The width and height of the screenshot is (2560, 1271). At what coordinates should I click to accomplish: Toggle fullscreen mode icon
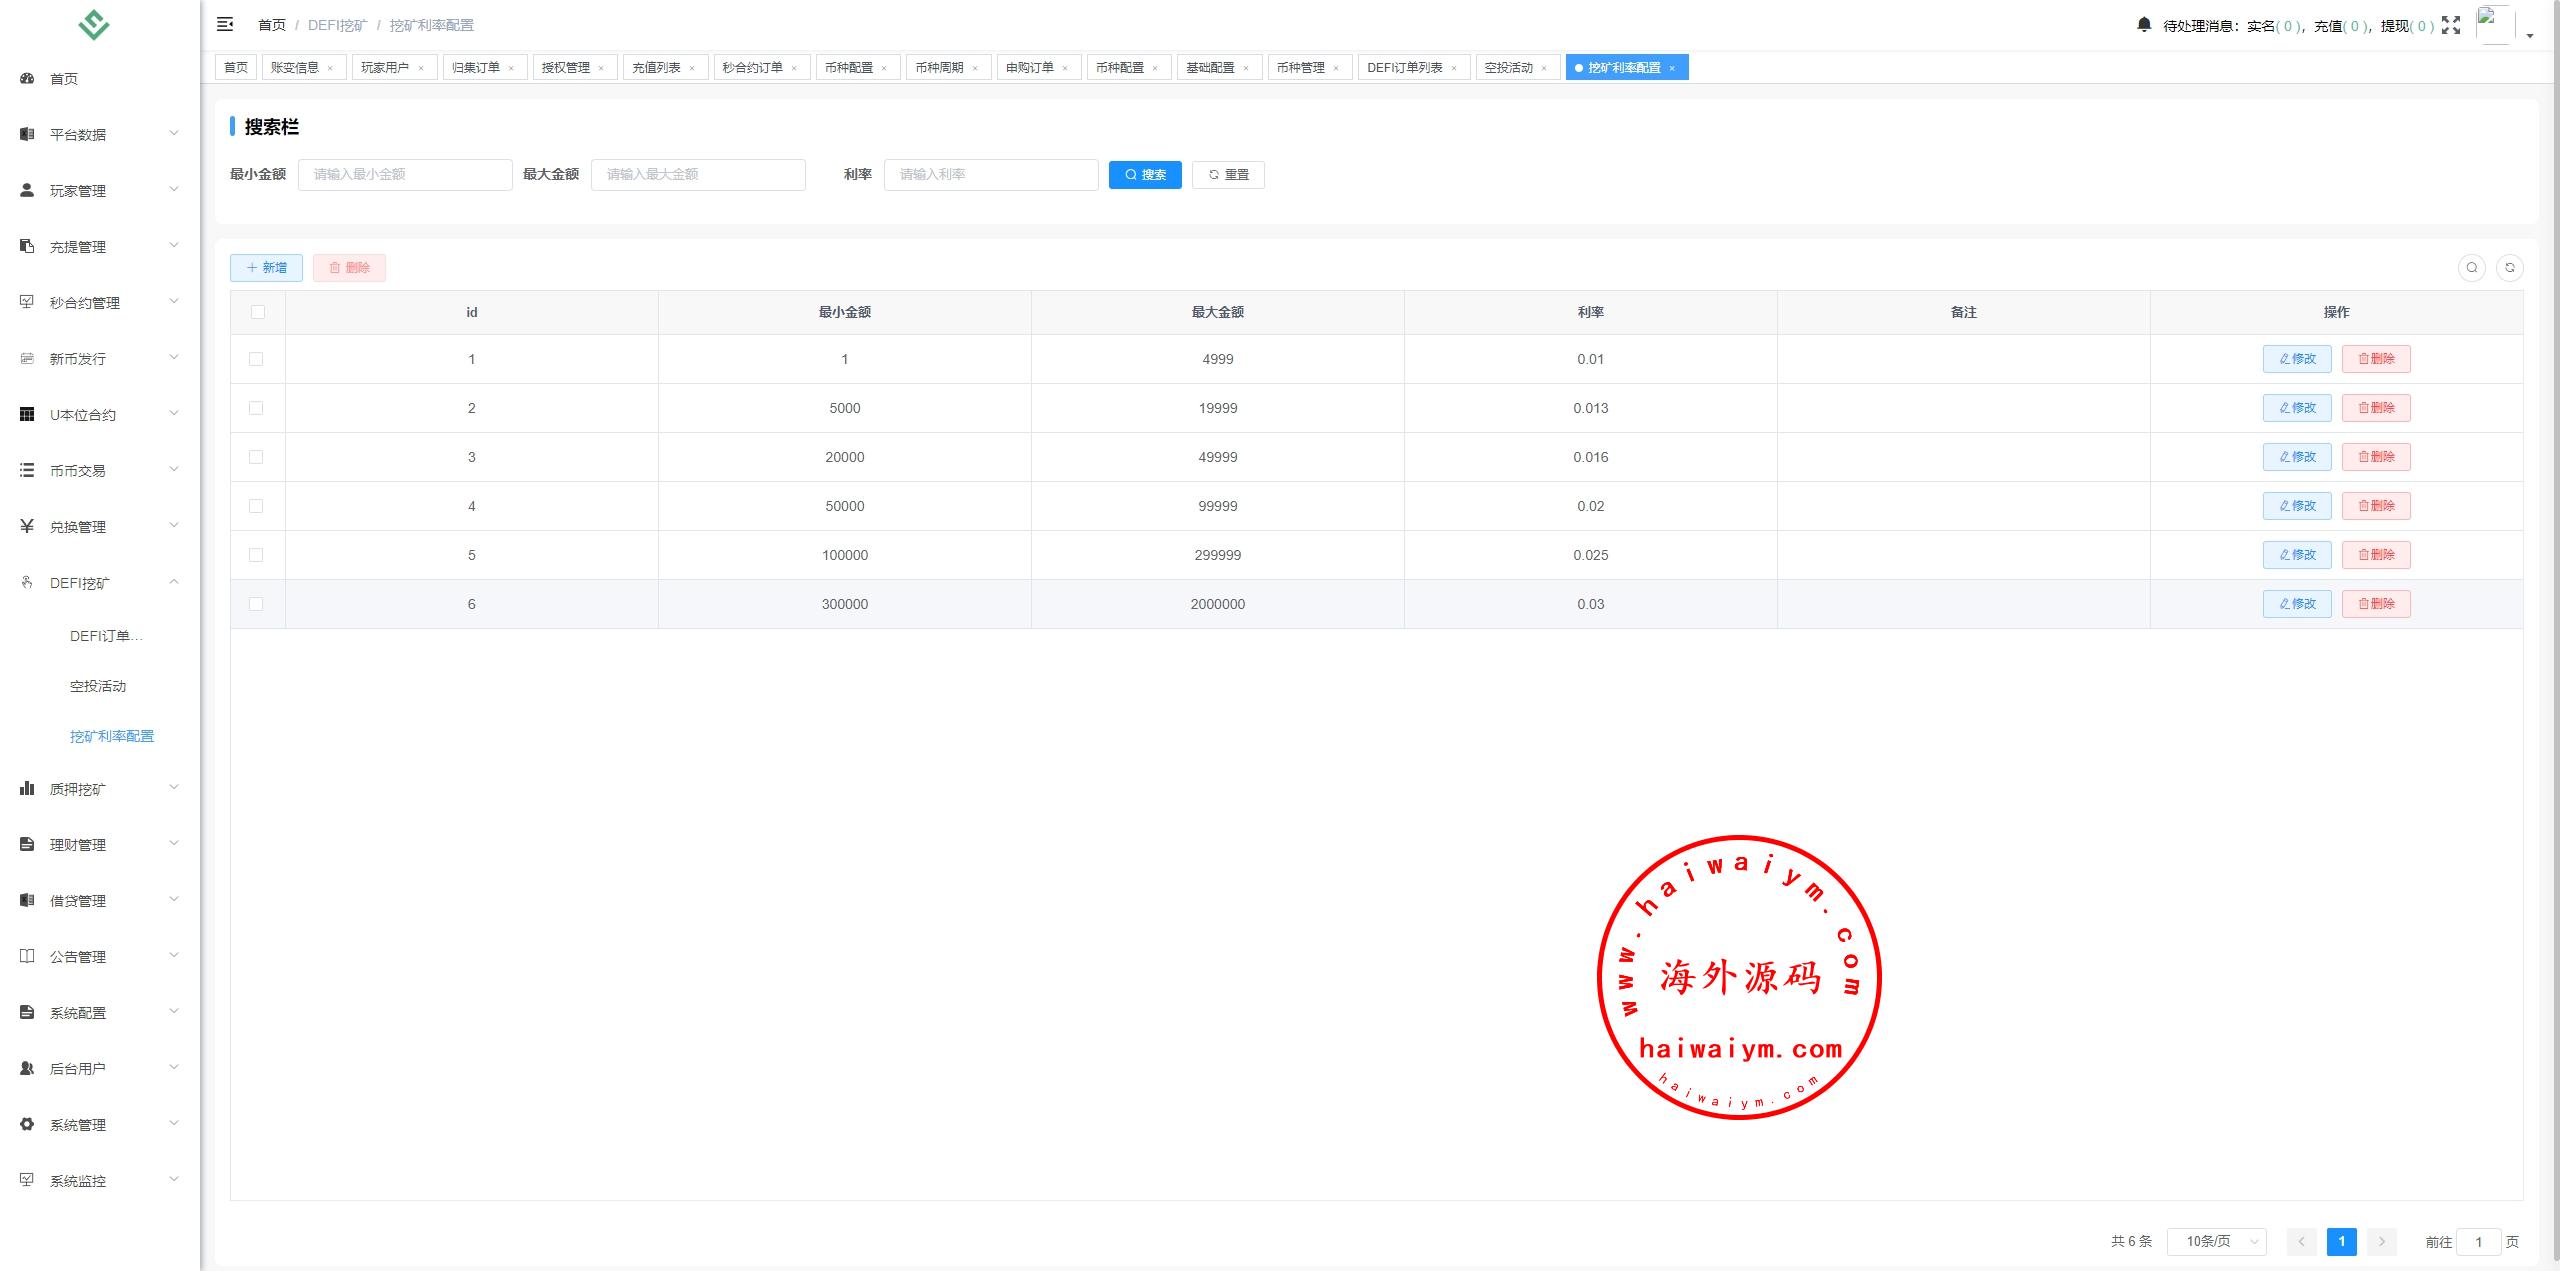tap(2450, 25)
